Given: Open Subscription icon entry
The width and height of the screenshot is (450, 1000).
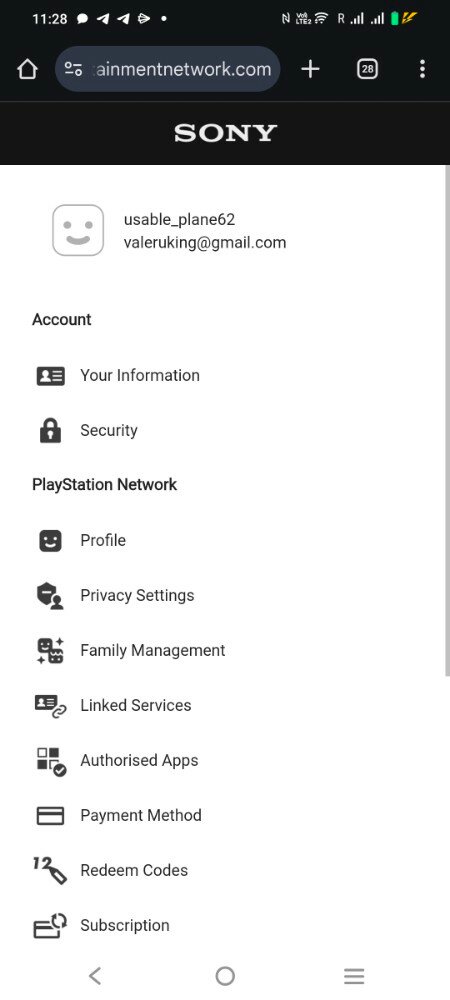Looking at the screenshot, I should coord(50,926).
